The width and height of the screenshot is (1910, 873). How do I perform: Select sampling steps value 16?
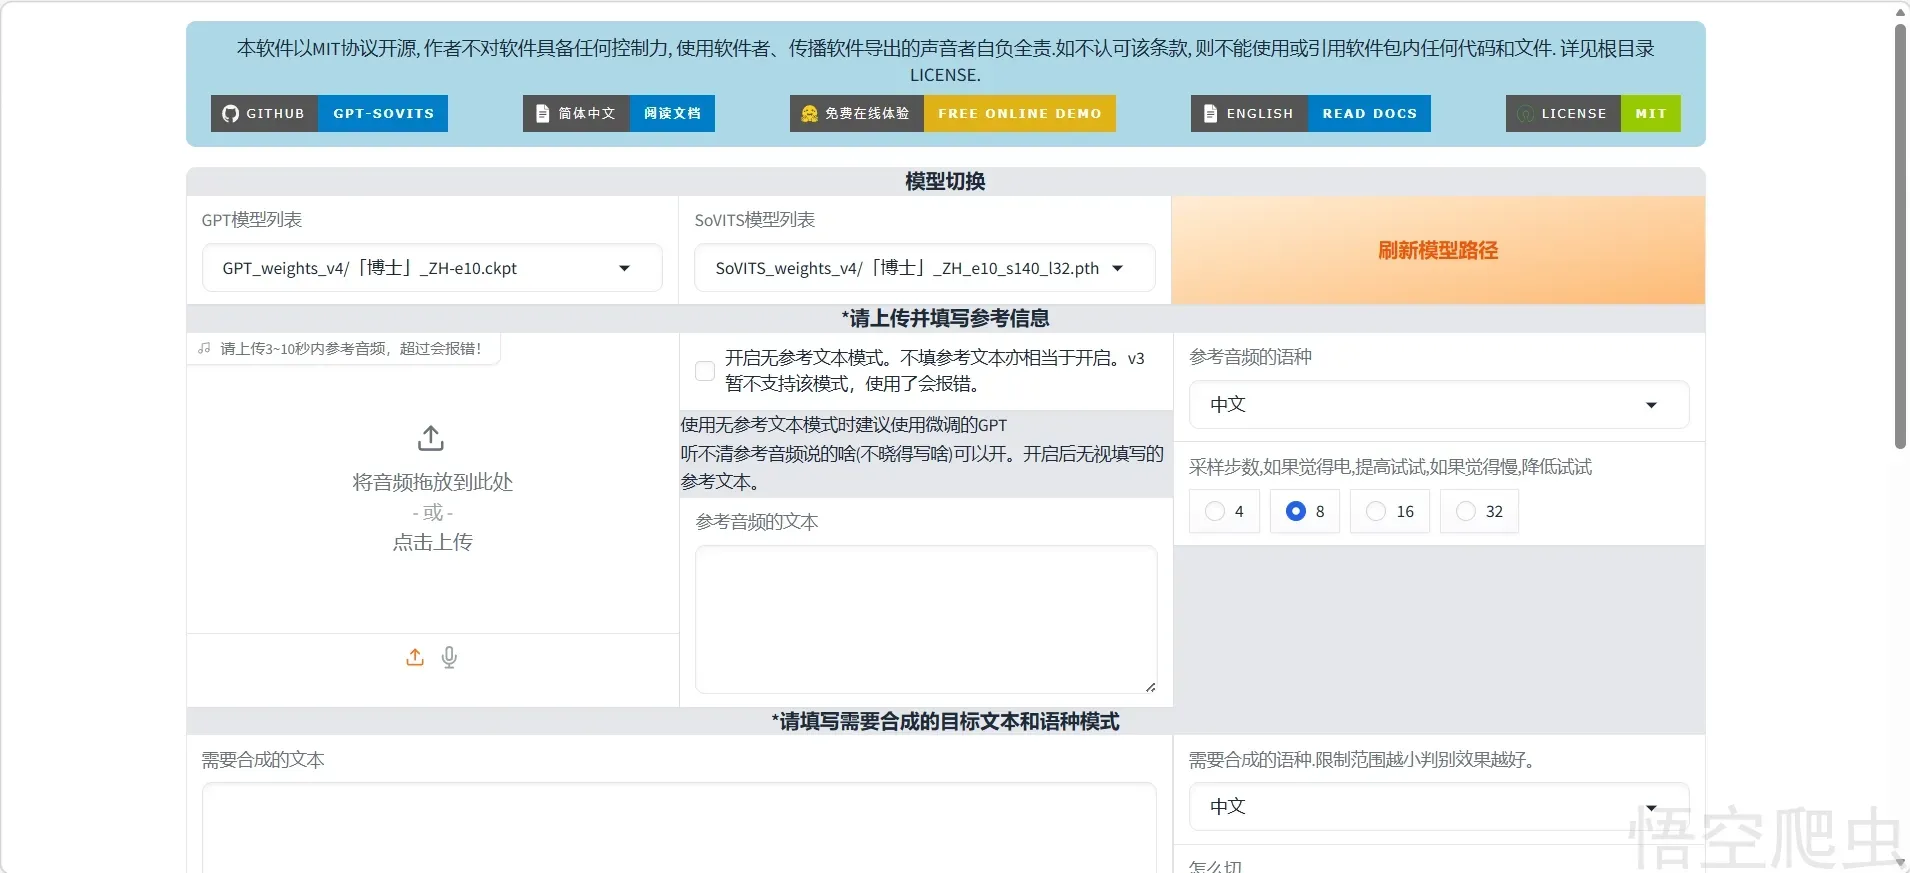(x=1376, y=511)
